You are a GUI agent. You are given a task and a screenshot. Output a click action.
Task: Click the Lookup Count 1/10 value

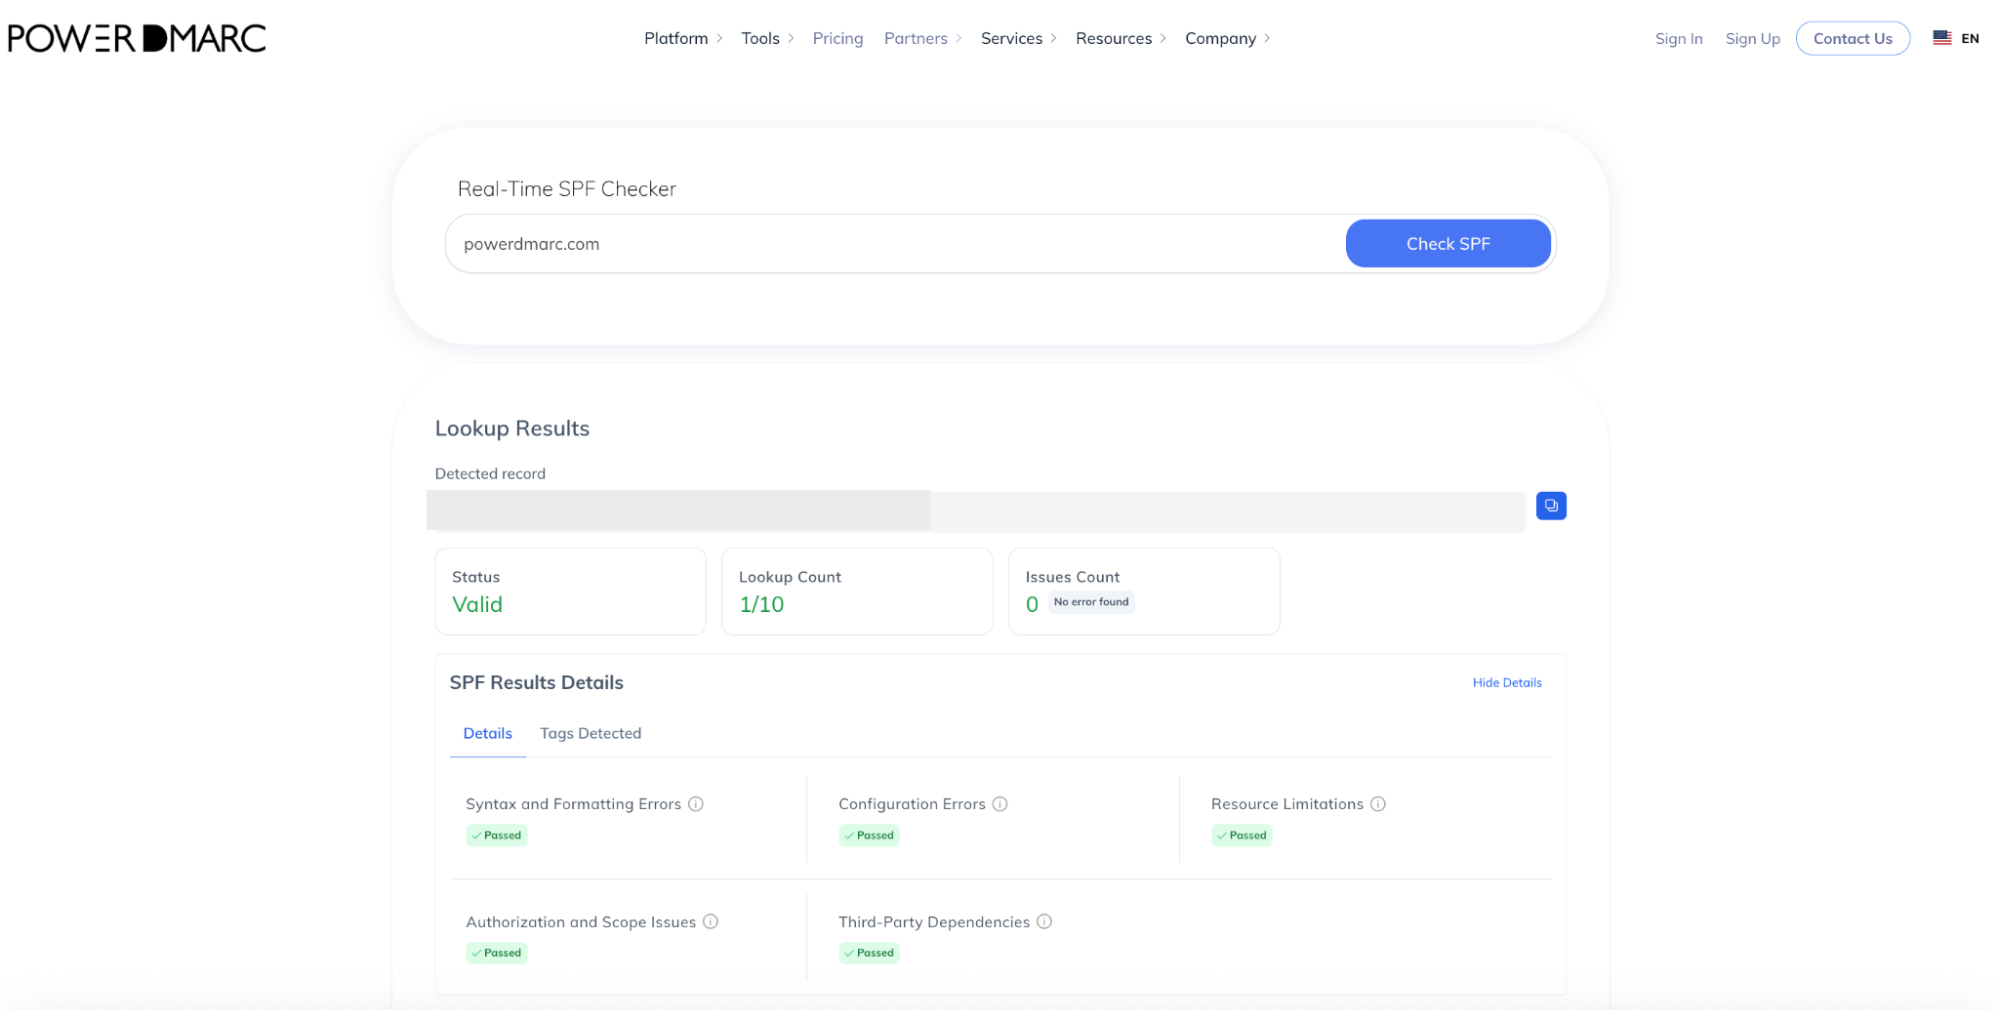[x=762, y=605]
